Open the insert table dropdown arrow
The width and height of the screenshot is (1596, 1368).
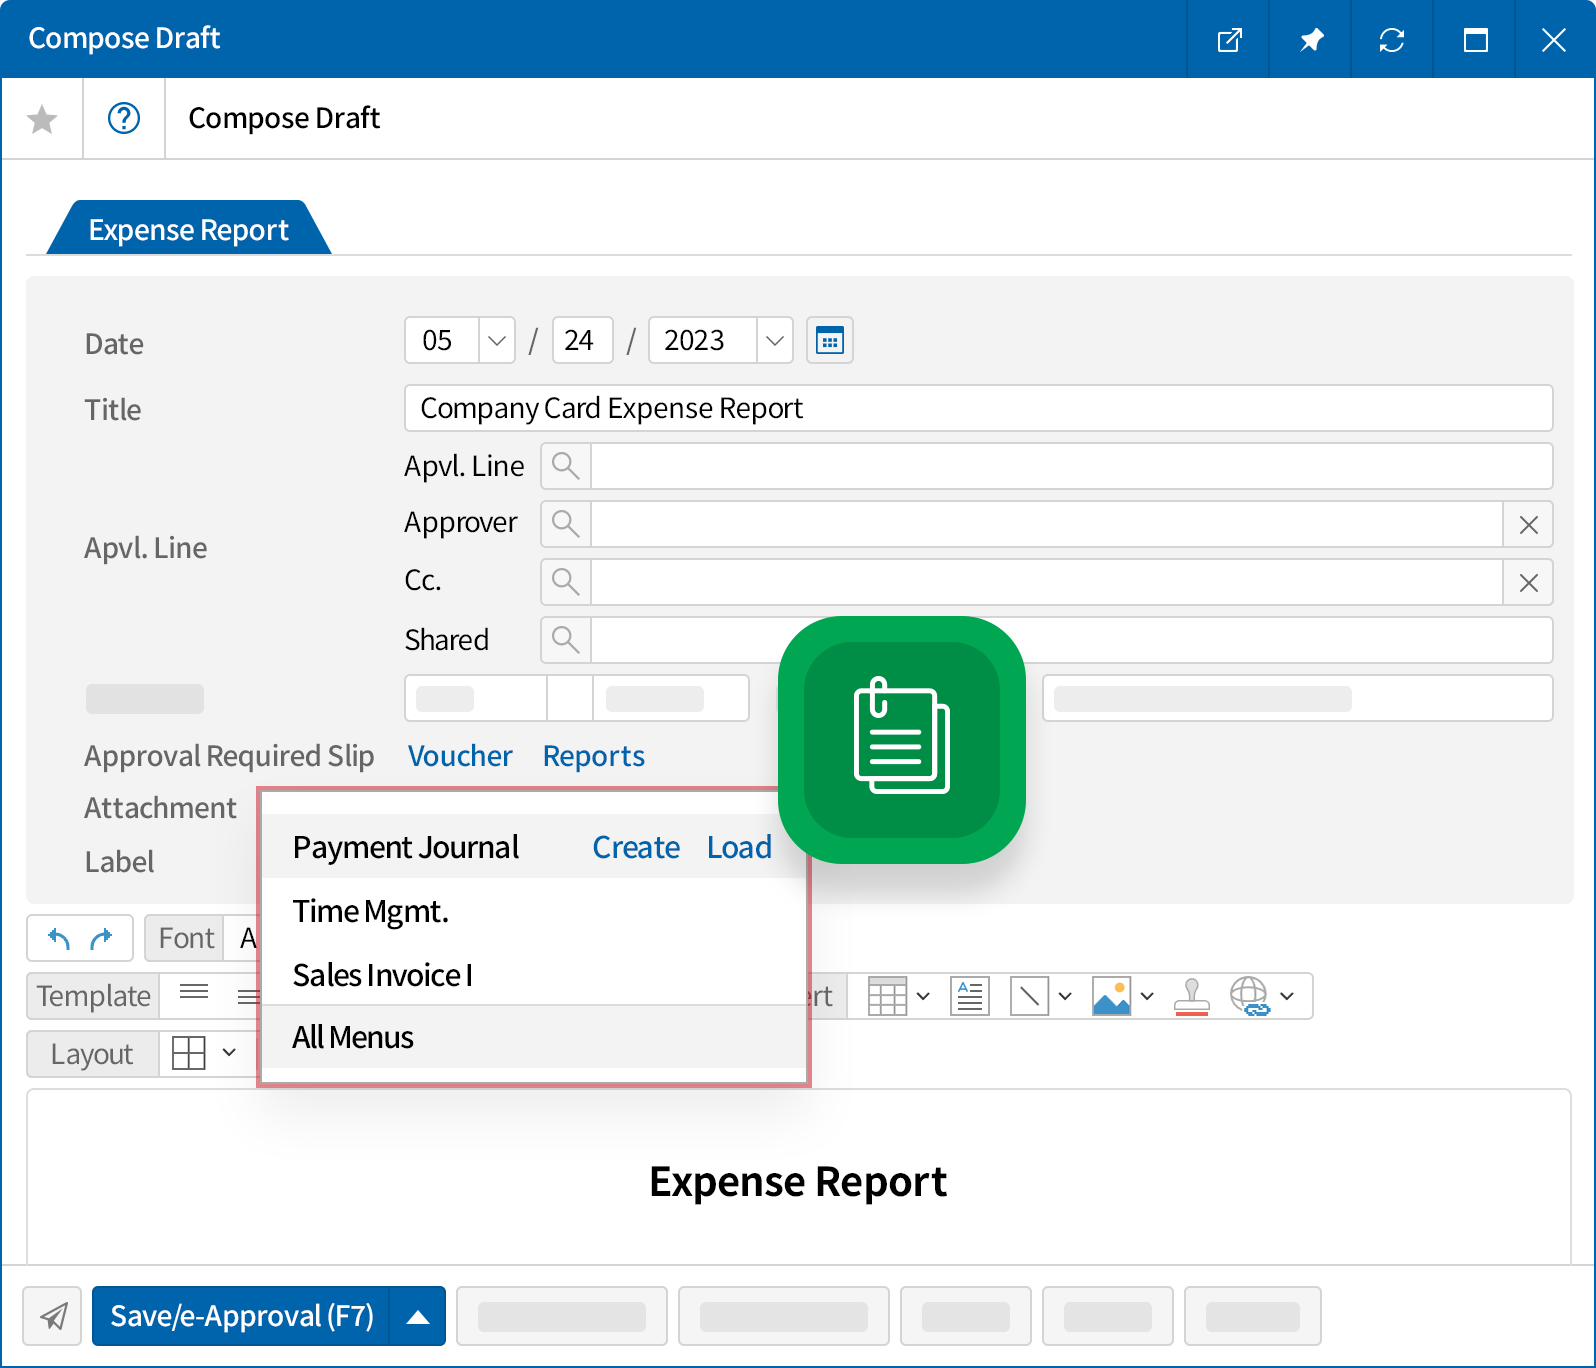(923, 996)
